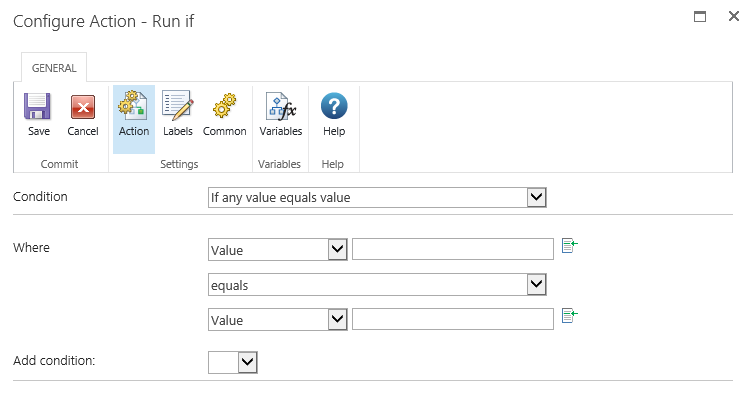The width and height of the screenshot is (746, 411).
Task: Open Help from the ribbon
Action: (x=334, y=108)
